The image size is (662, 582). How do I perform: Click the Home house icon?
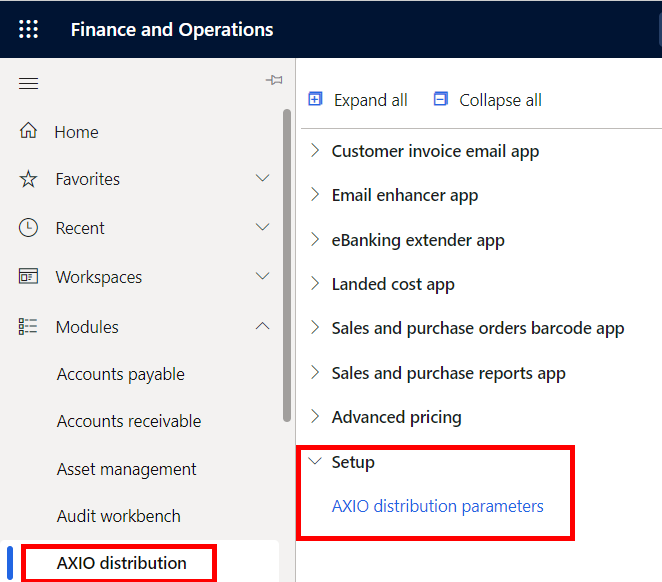(x=28, y=130)
